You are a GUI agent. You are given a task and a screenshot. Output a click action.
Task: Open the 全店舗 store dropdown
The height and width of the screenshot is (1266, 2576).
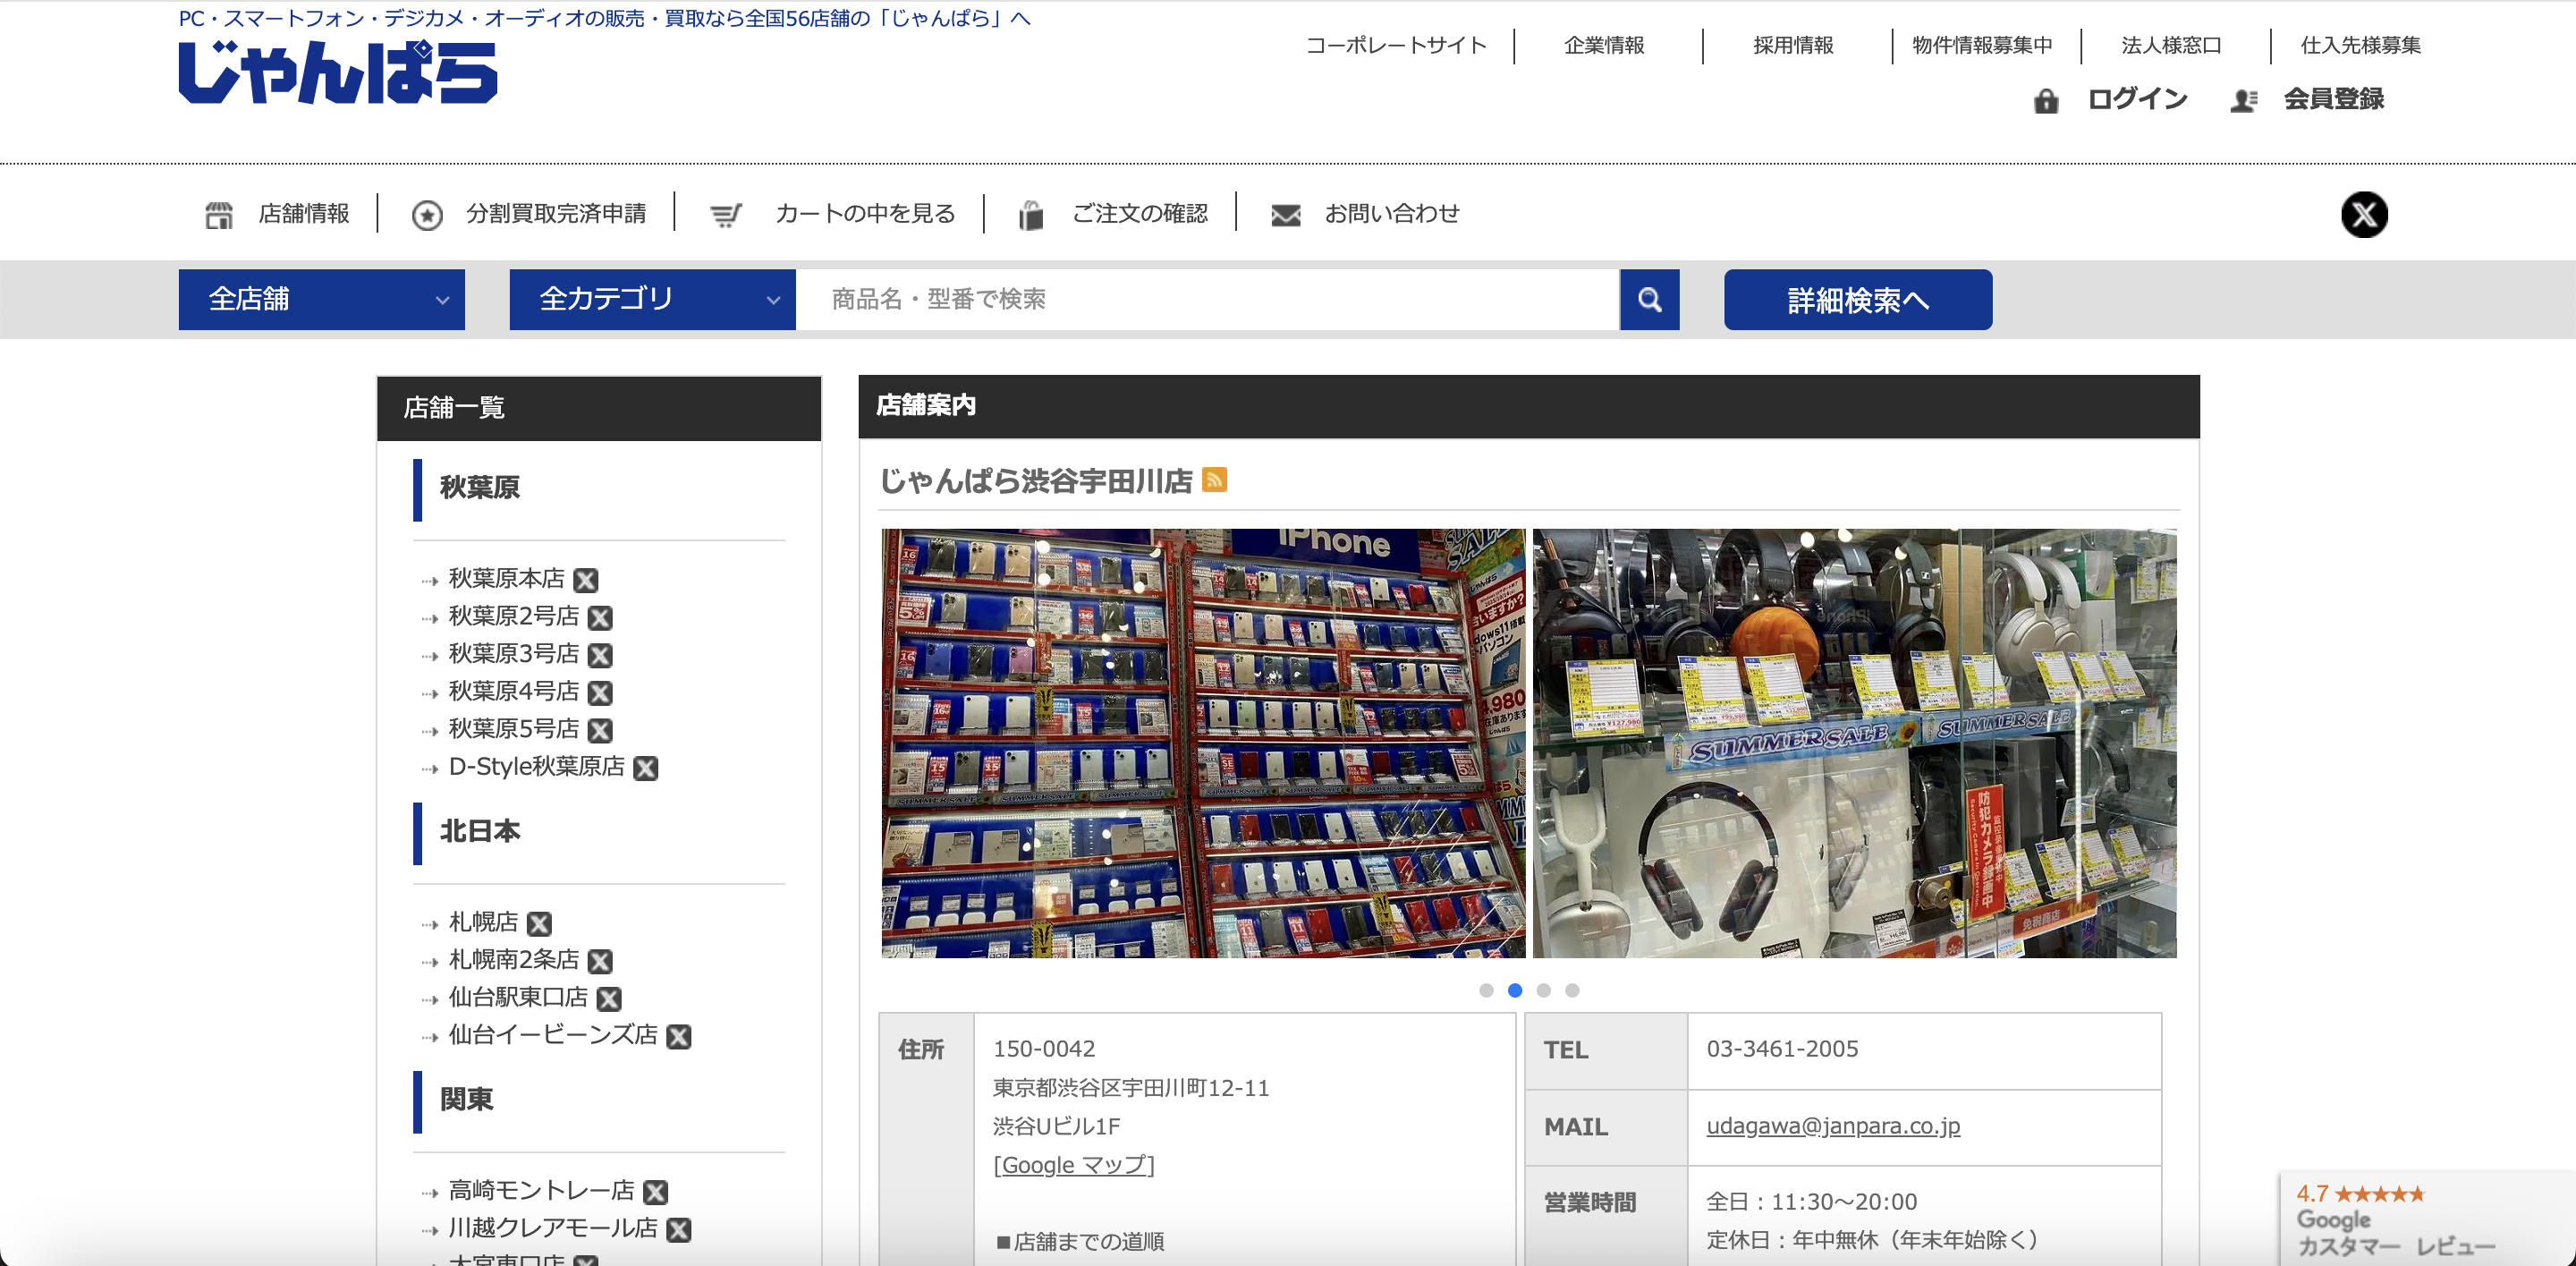click(322, 299)
